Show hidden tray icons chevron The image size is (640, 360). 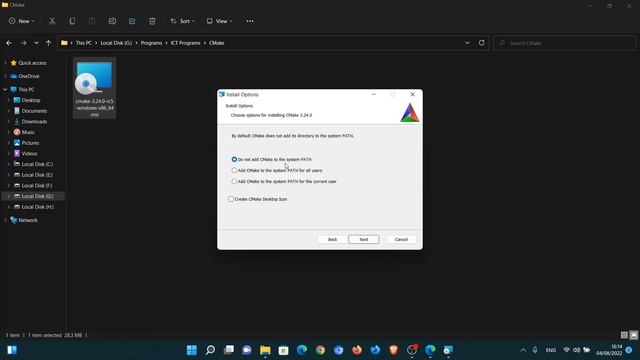523,350
